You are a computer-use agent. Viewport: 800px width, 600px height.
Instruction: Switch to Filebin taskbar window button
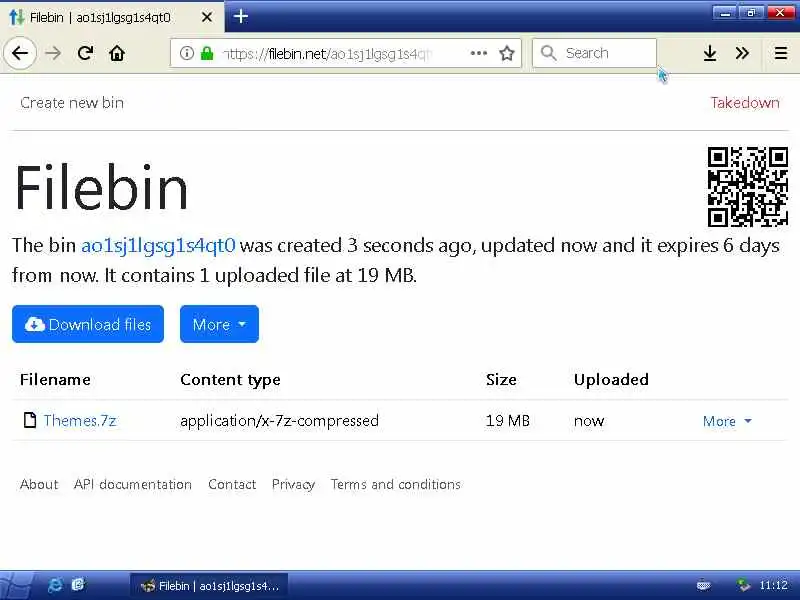(x=209, y=586)
